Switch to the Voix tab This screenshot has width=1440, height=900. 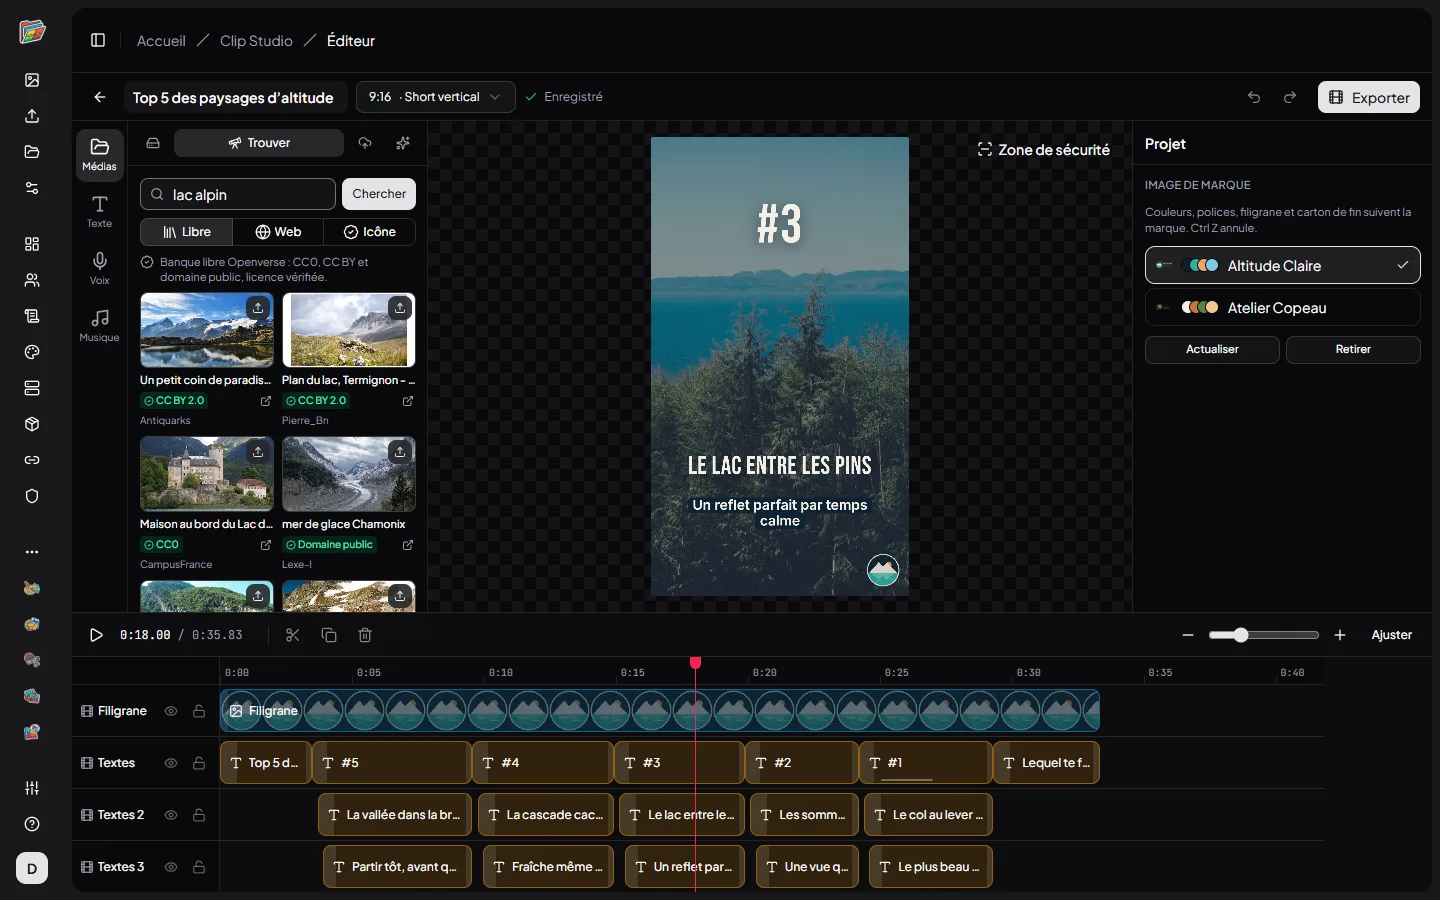pos(100,268)
